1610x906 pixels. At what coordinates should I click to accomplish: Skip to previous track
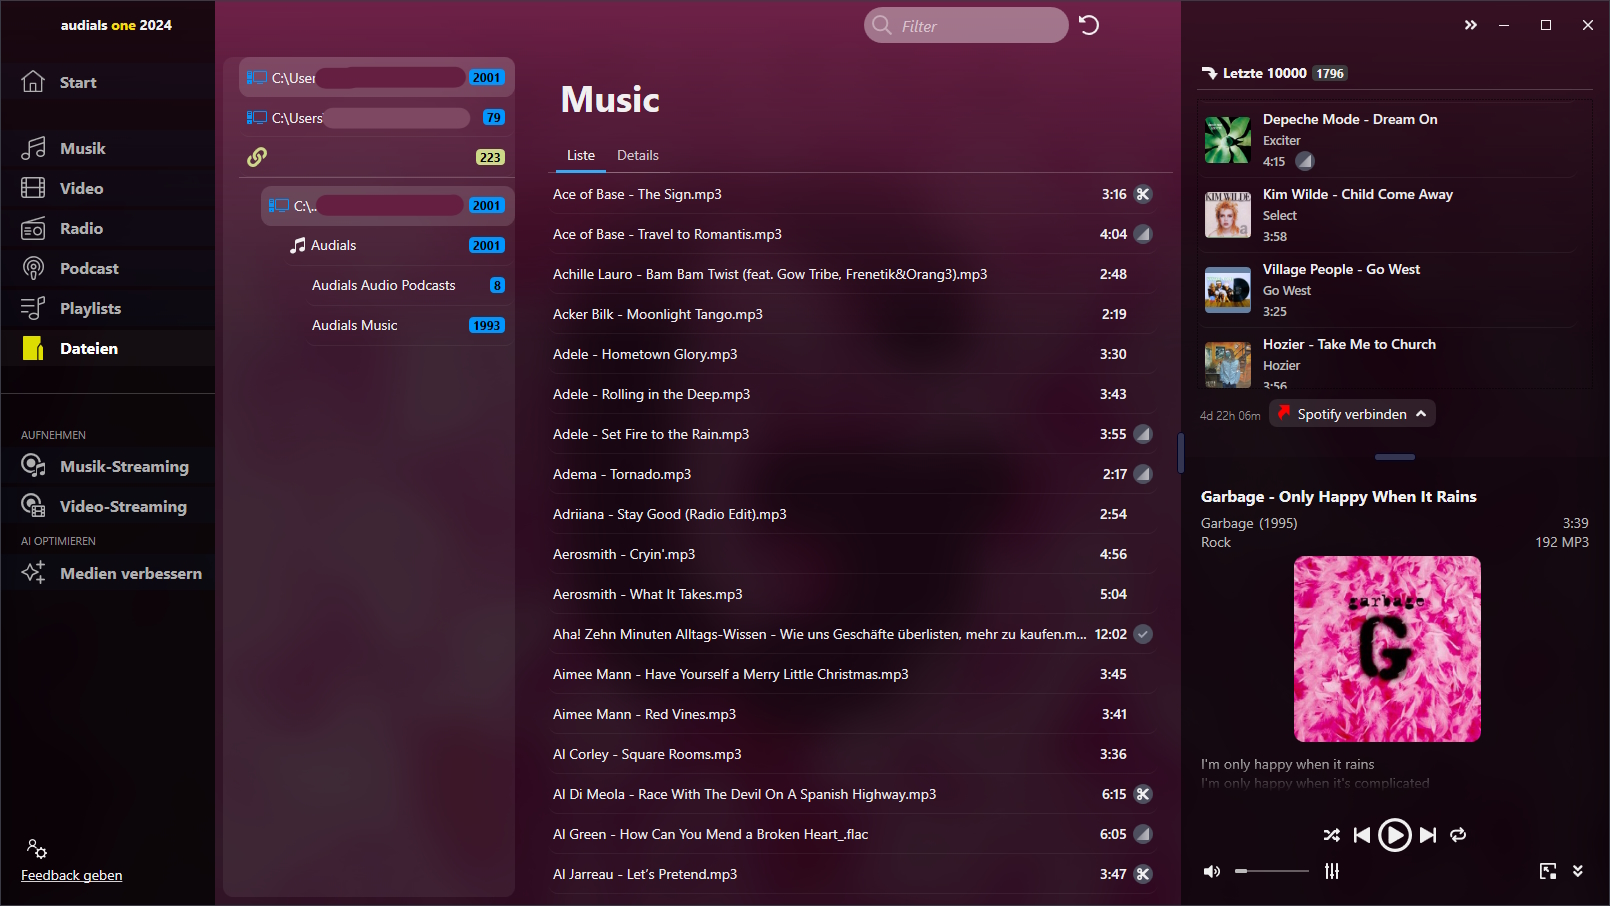[1362, 835]
